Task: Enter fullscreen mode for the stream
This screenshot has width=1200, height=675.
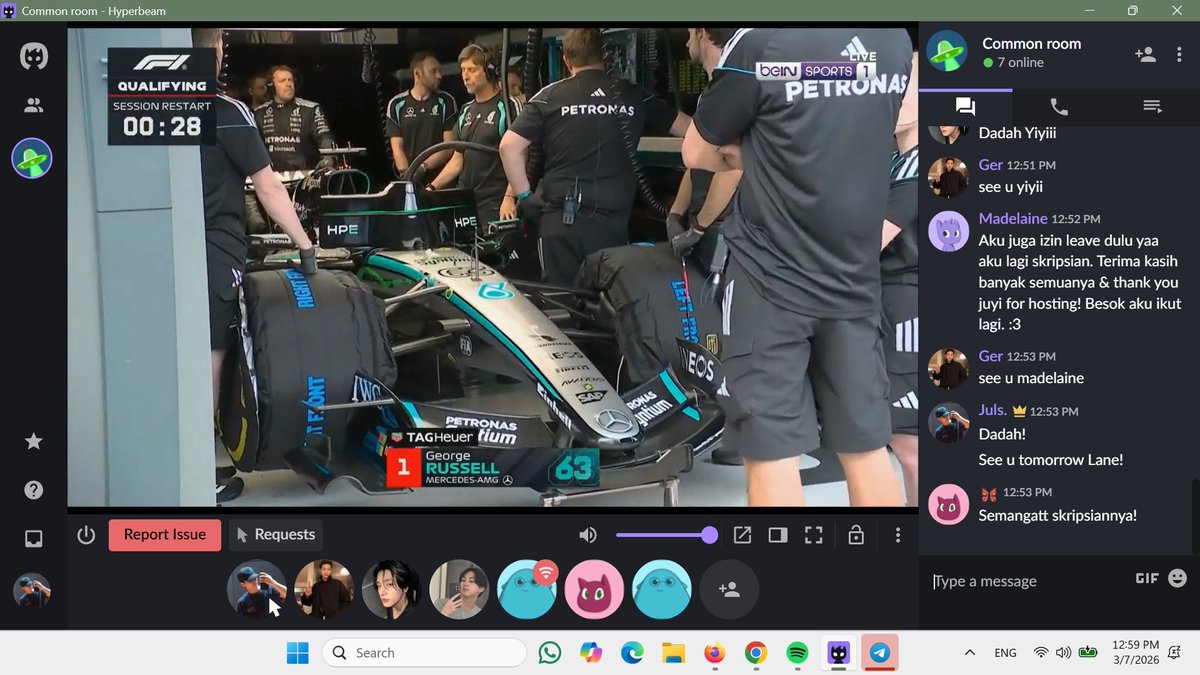Action: pyautogui.click(x=814, y=535)
